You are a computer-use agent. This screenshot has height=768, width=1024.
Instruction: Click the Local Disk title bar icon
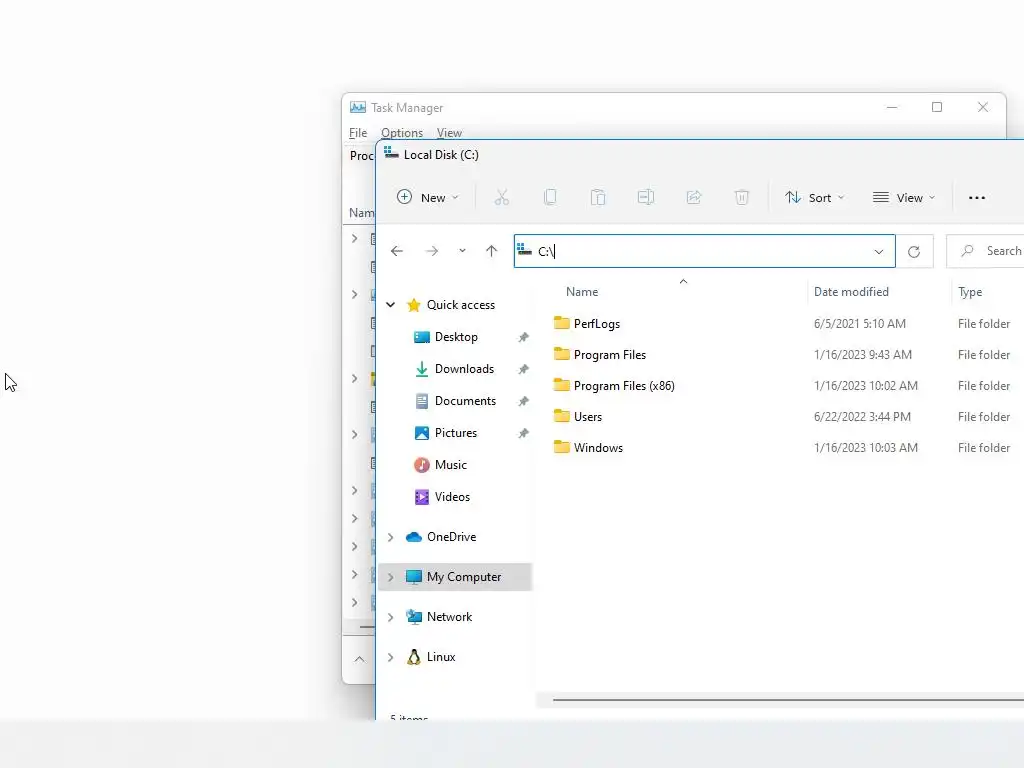point(391,153)
